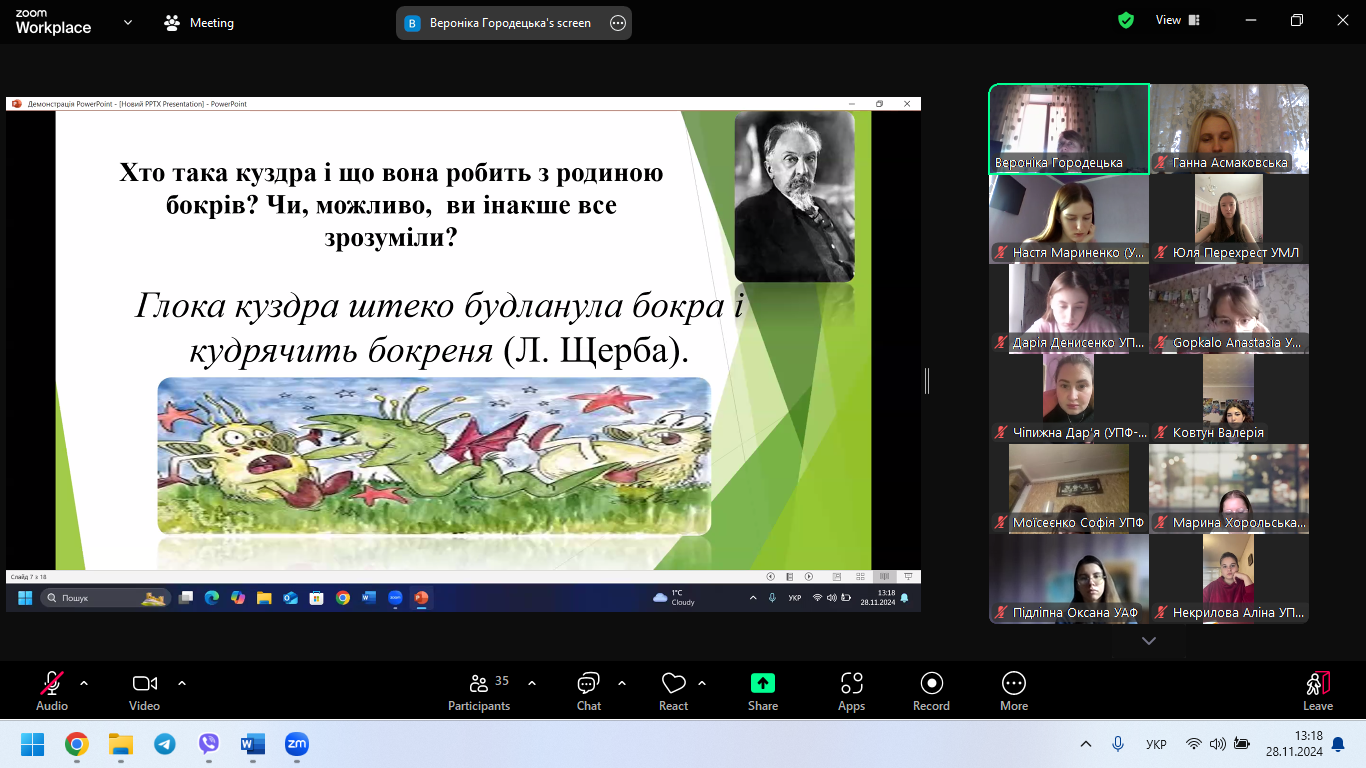The width and height of the screenshot is (1366, 768).
Task: Click the kuzdra cartoon illustration on slide
Action: pyautogui.click(x=434, y=456)
